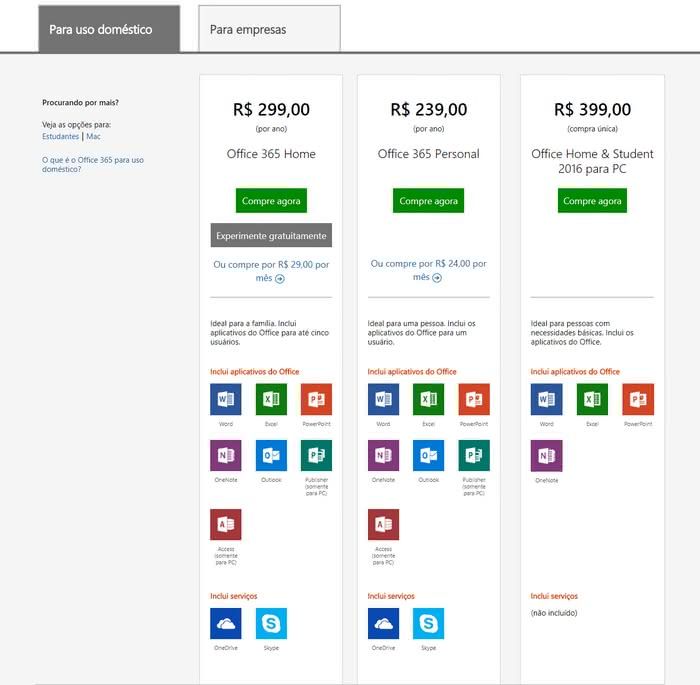The height and width of the screenshot is (685, 700).
Task: Click the Access icon in Office 365 Home
Action: point(226,525)
